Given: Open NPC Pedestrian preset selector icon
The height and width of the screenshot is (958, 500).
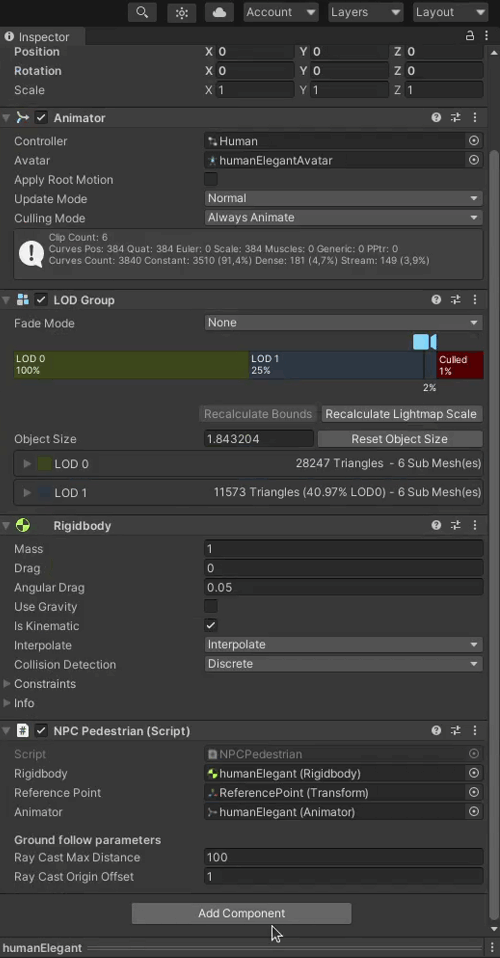Looking at the screenshot, I should [455, 730].
